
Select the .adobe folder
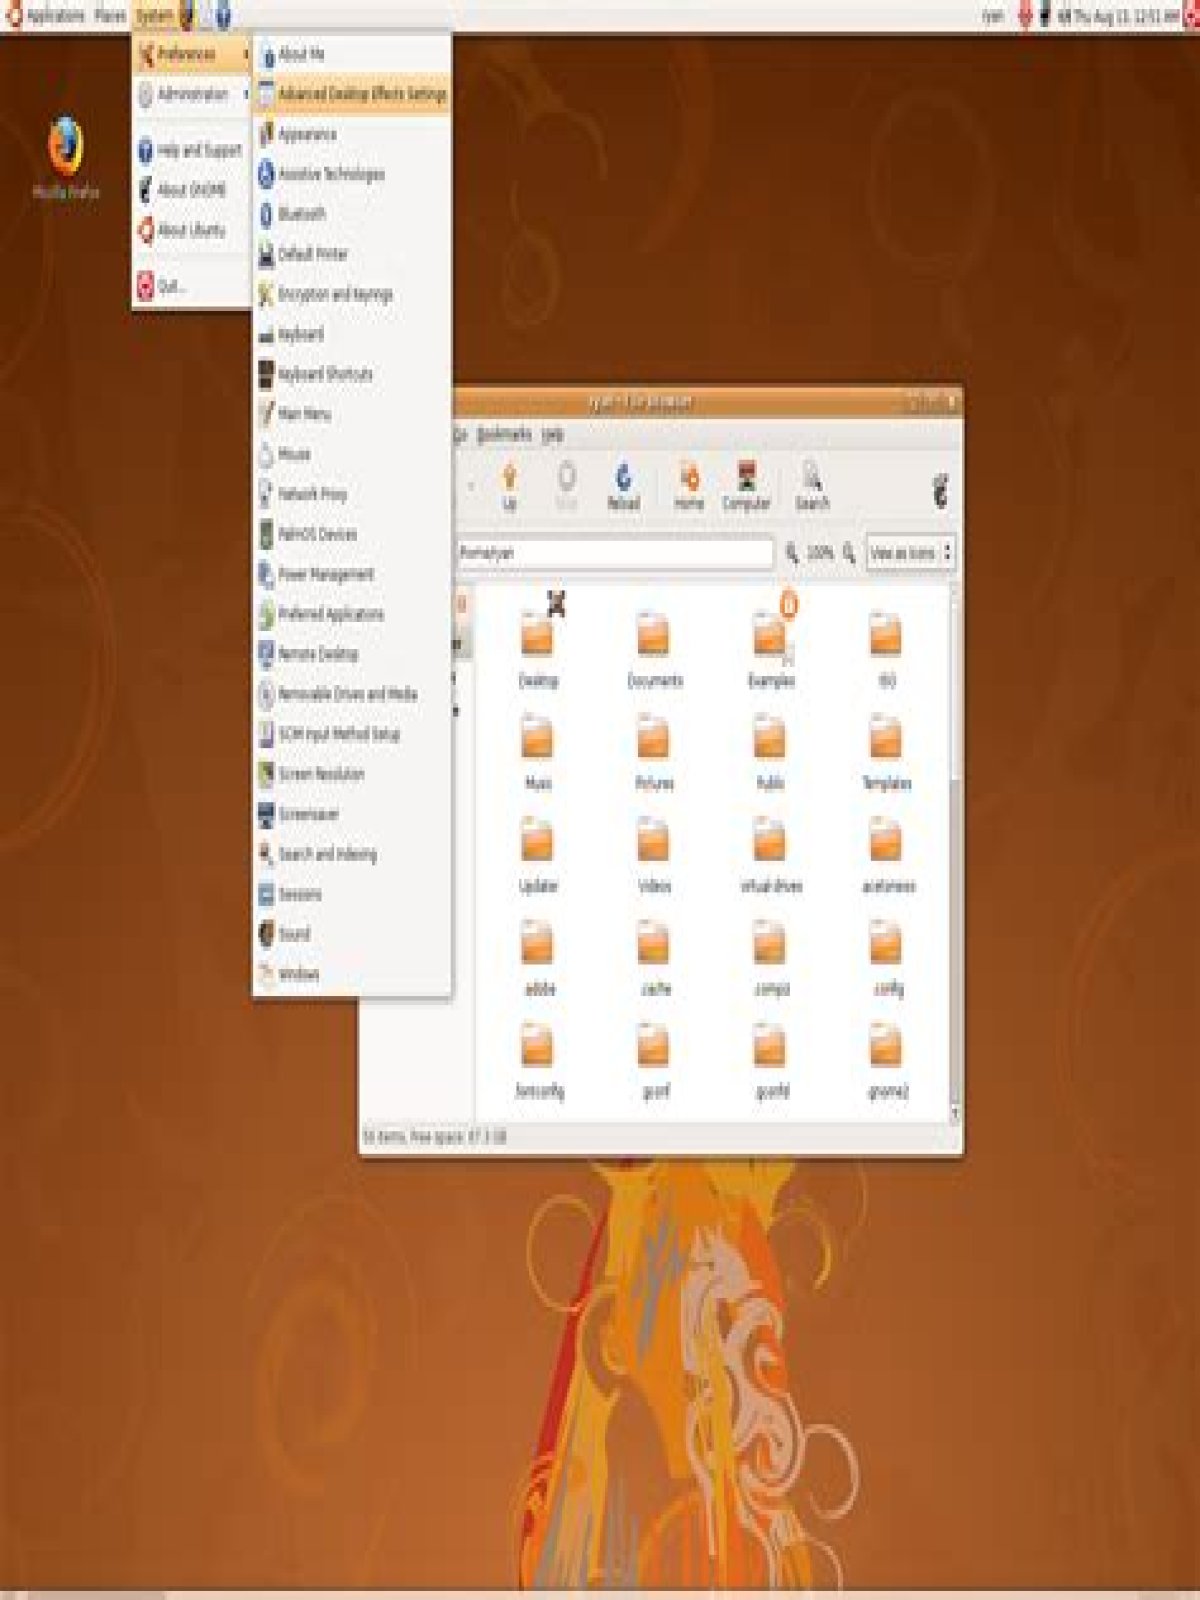click(x=539, y=957)
